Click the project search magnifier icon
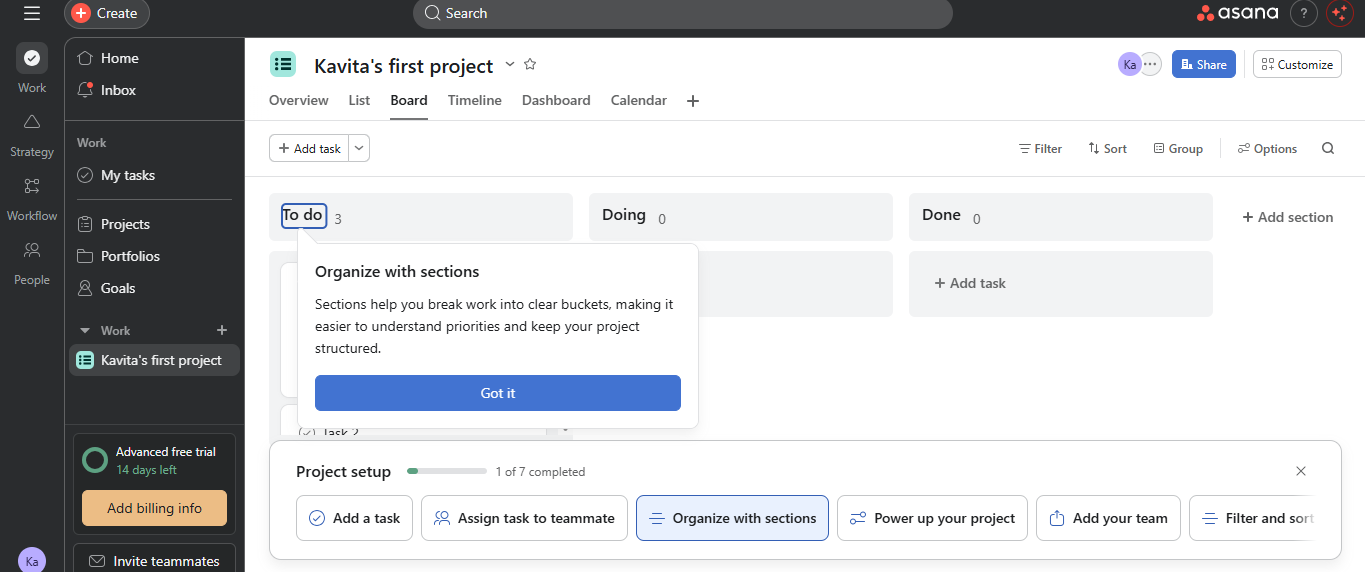Screen dimensions: 1365x572 (x=1328, y=148)
